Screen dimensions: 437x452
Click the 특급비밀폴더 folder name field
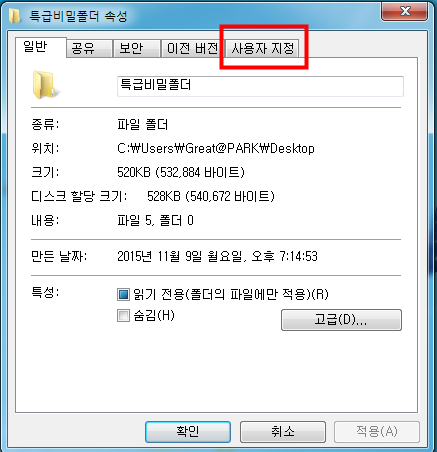tap(260, 86)
